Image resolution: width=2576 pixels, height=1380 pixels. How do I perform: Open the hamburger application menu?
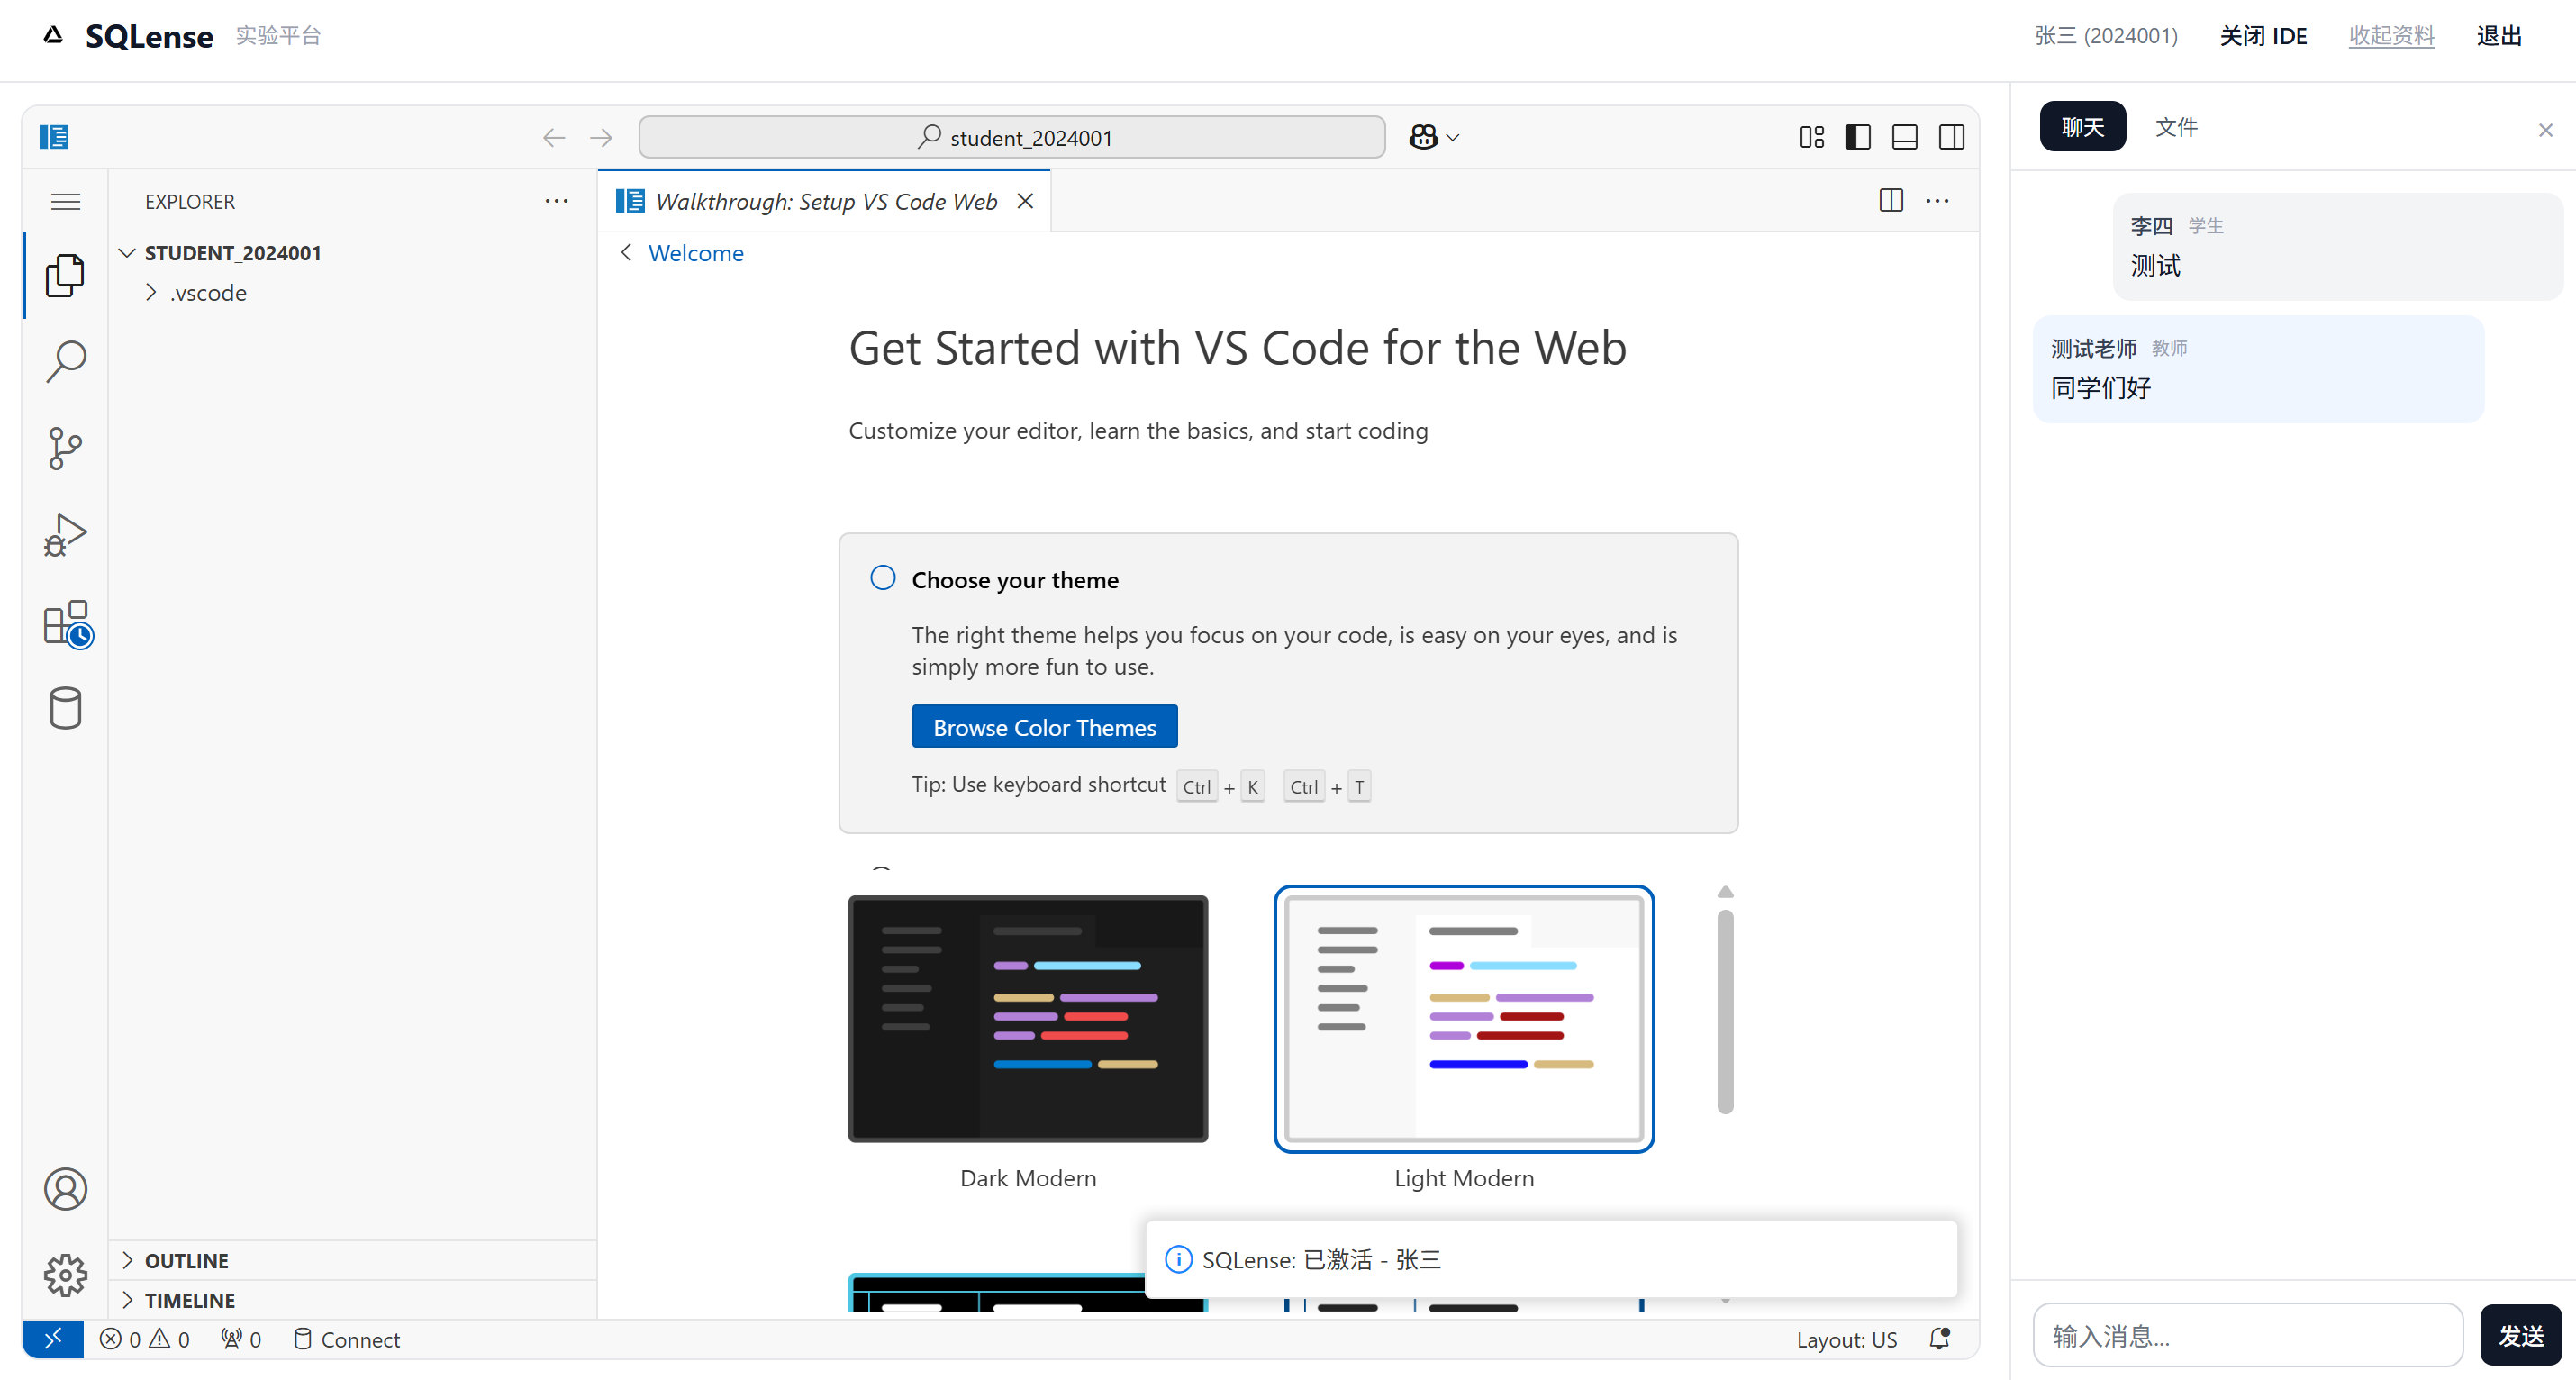65,201
